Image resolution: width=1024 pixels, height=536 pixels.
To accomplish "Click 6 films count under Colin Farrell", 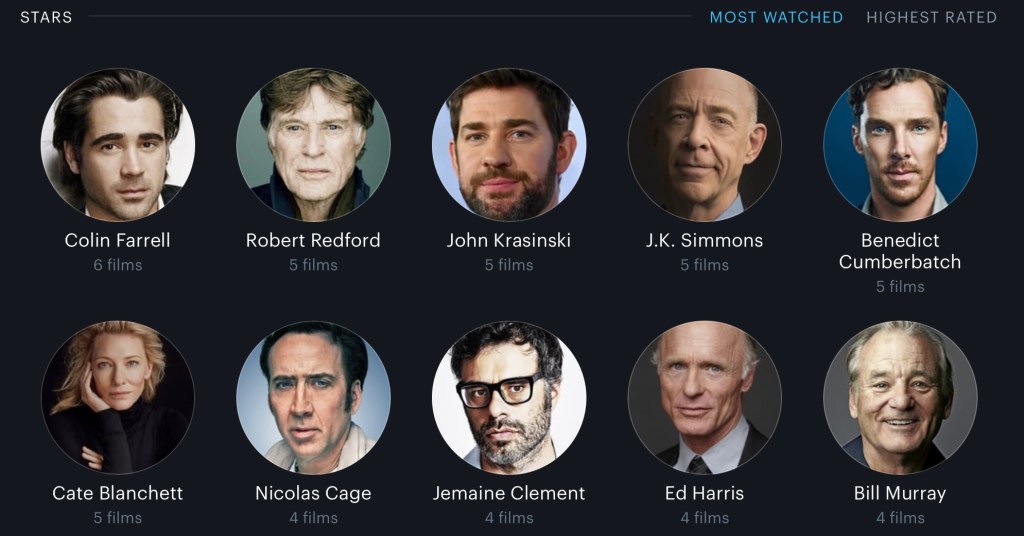I will [x=118, y=265].
